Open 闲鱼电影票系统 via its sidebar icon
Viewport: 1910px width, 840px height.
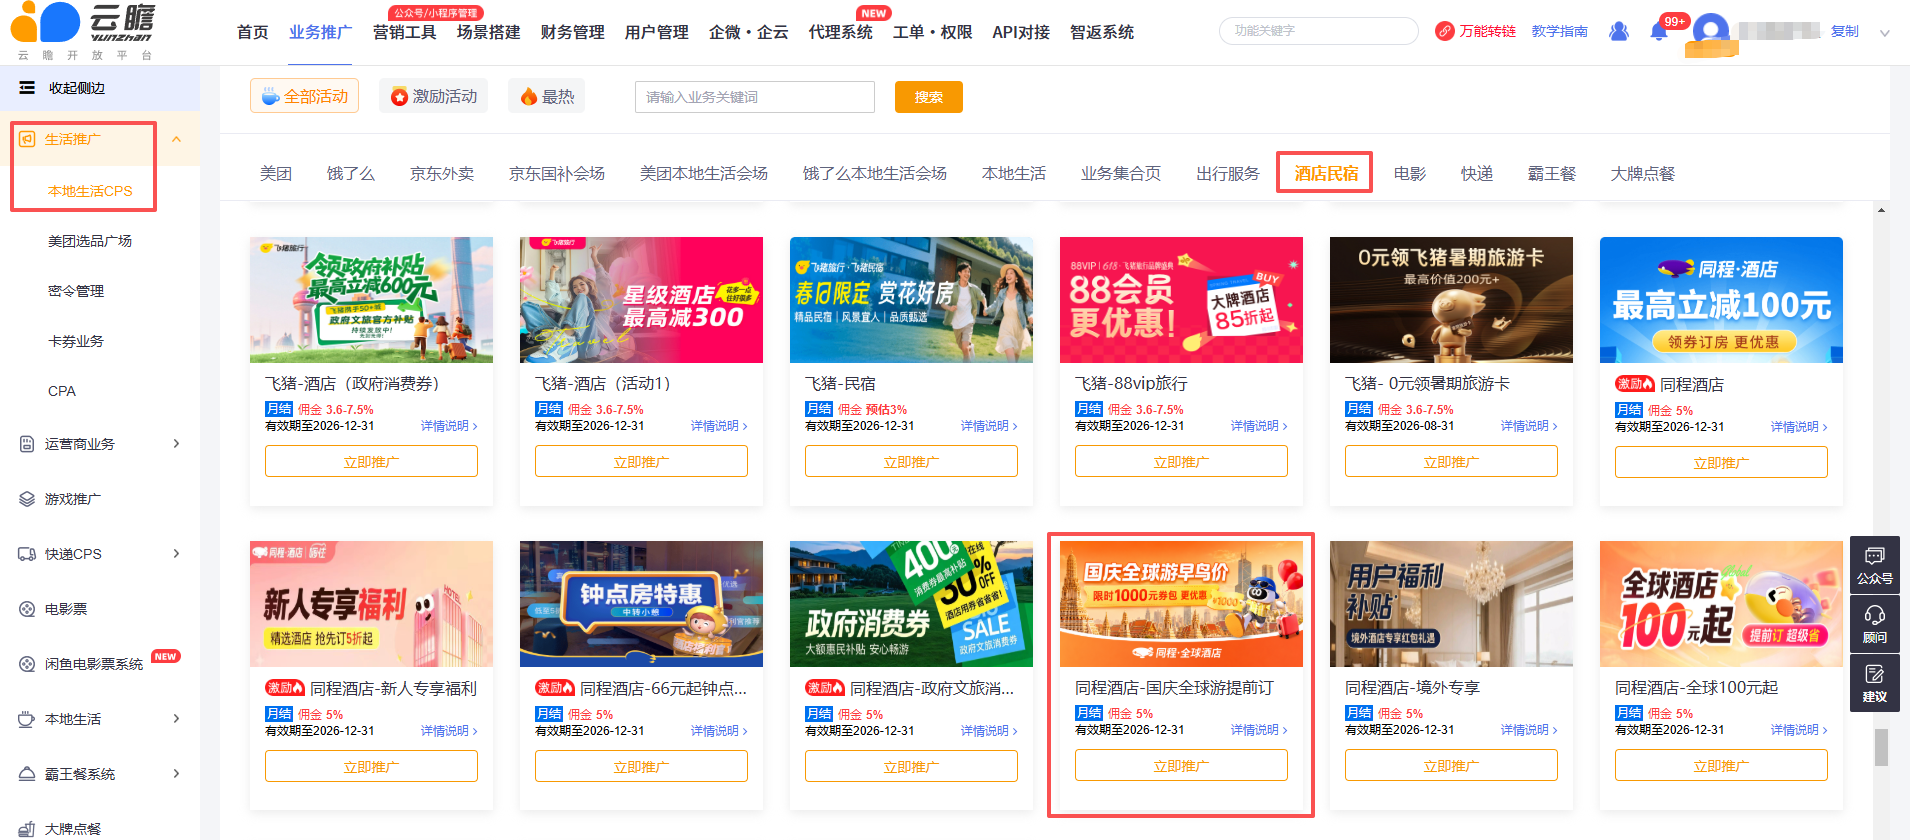(27, 664)
